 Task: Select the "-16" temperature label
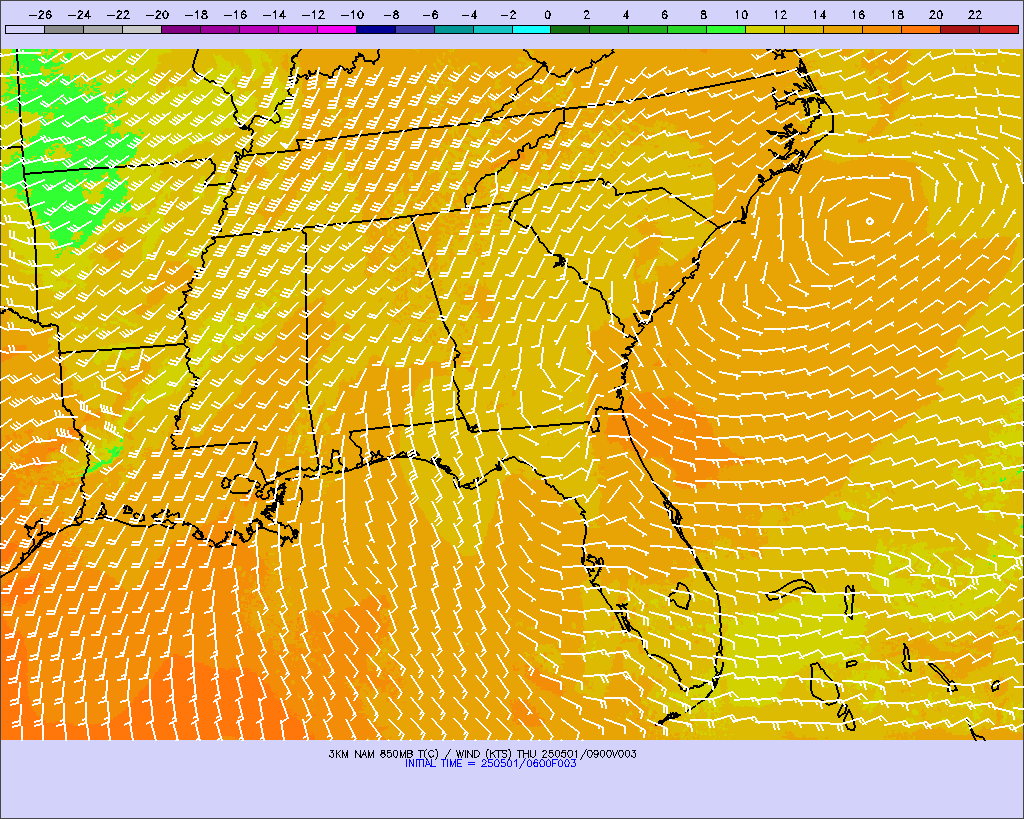235,15
